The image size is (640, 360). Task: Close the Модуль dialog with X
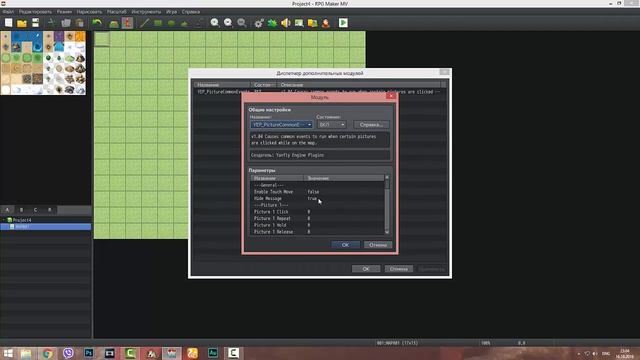(391, 96)
